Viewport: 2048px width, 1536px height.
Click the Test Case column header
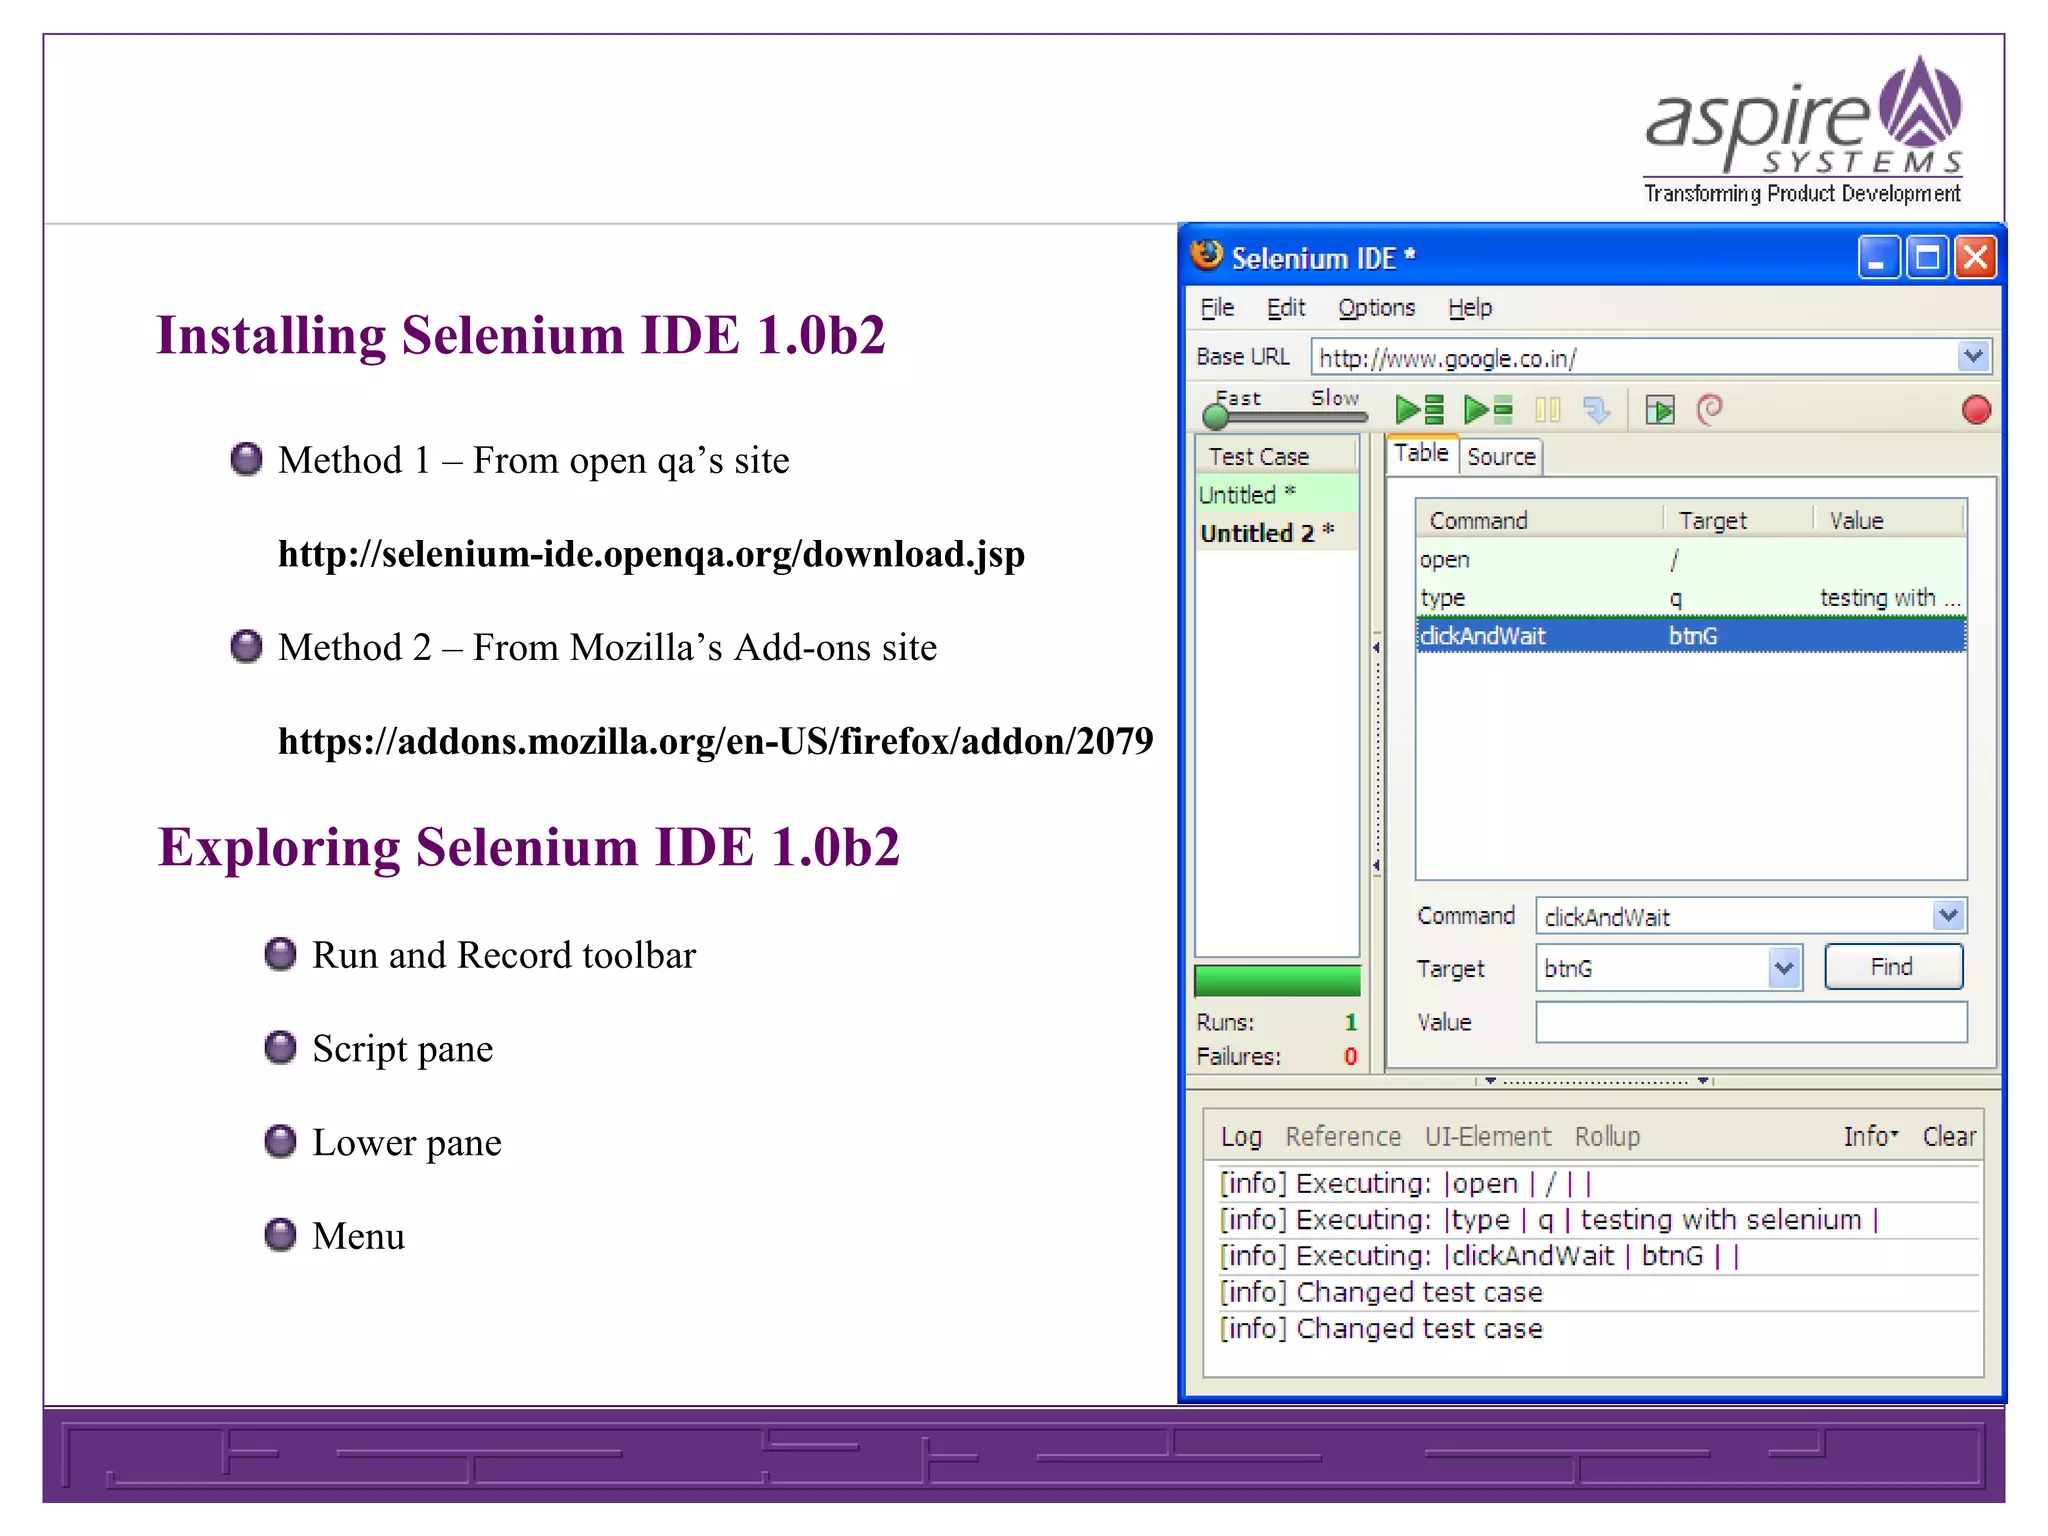pos(1277,456)
